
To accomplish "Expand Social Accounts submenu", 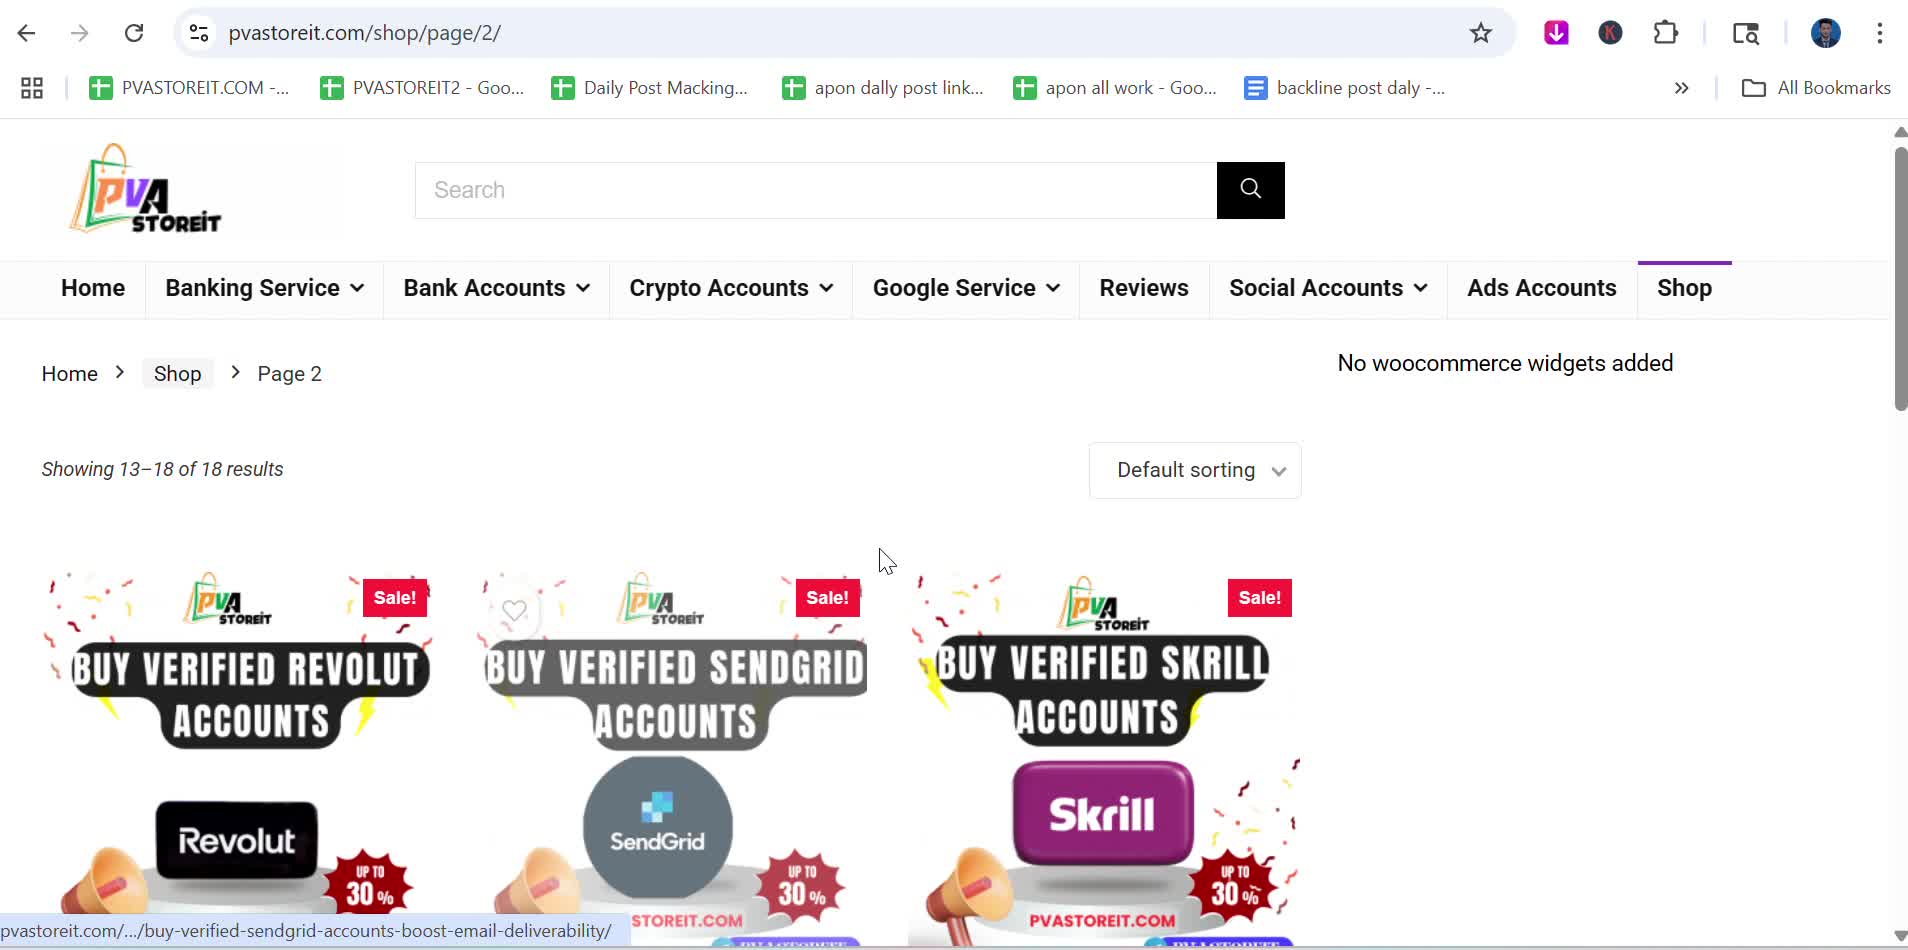I will 1328,288.
